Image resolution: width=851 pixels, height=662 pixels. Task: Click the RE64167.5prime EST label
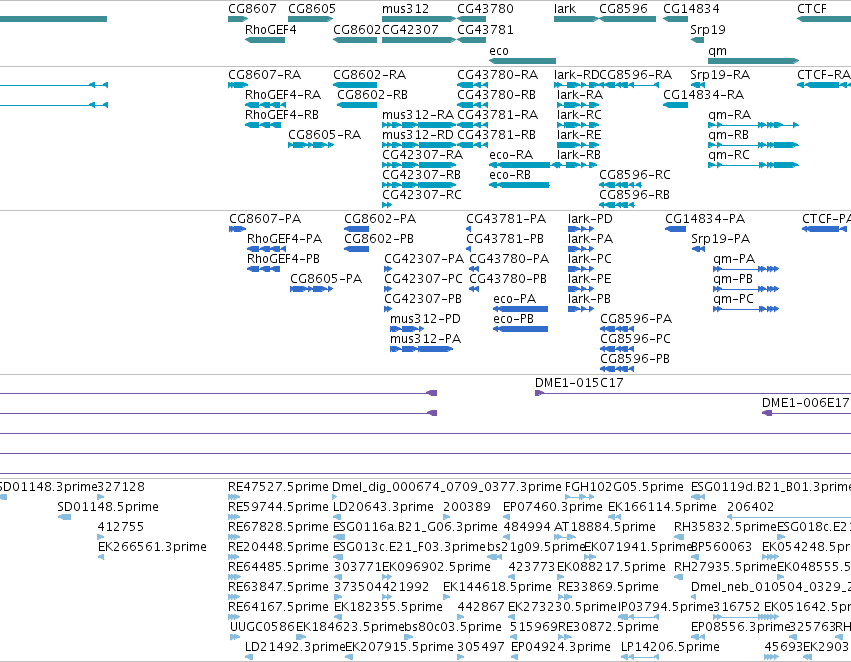click(278, 607)
